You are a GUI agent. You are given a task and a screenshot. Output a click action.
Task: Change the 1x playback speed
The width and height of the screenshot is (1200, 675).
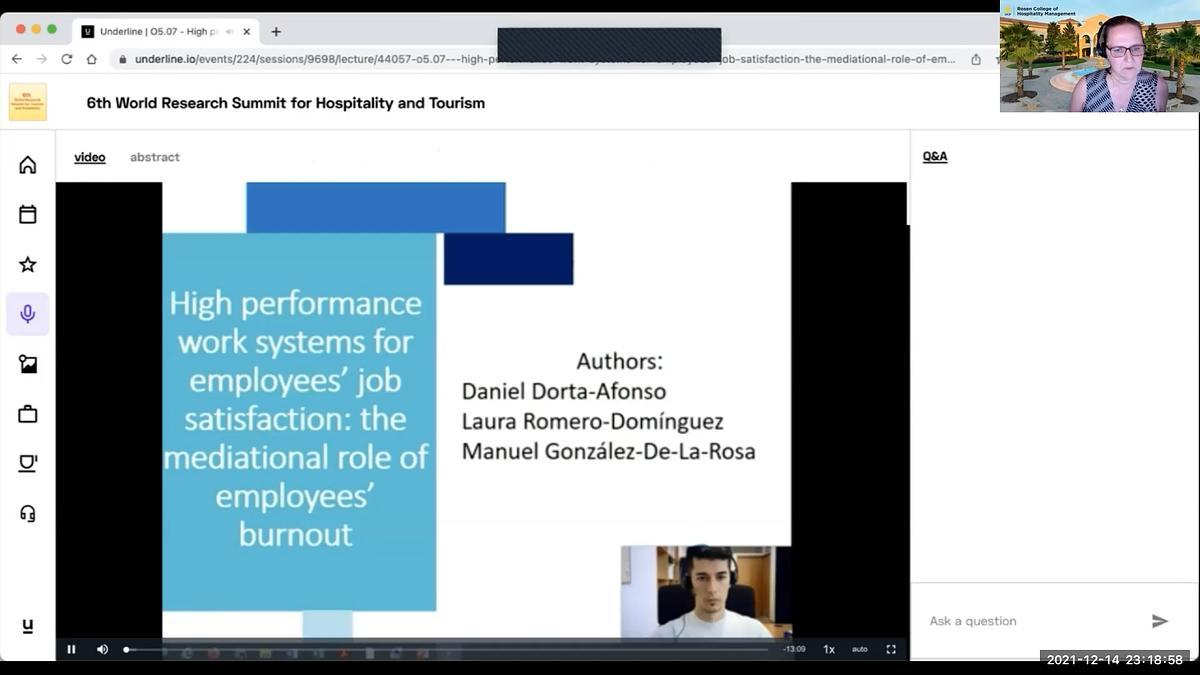[x=829, y=649]
